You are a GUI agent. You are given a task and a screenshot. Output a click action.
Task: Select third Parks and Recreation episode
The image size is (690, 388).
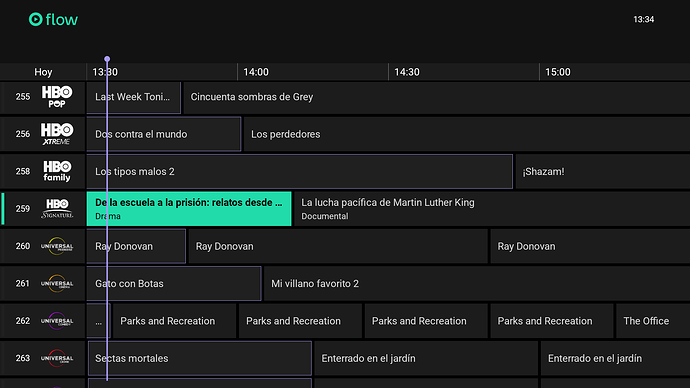coord(426,321)
